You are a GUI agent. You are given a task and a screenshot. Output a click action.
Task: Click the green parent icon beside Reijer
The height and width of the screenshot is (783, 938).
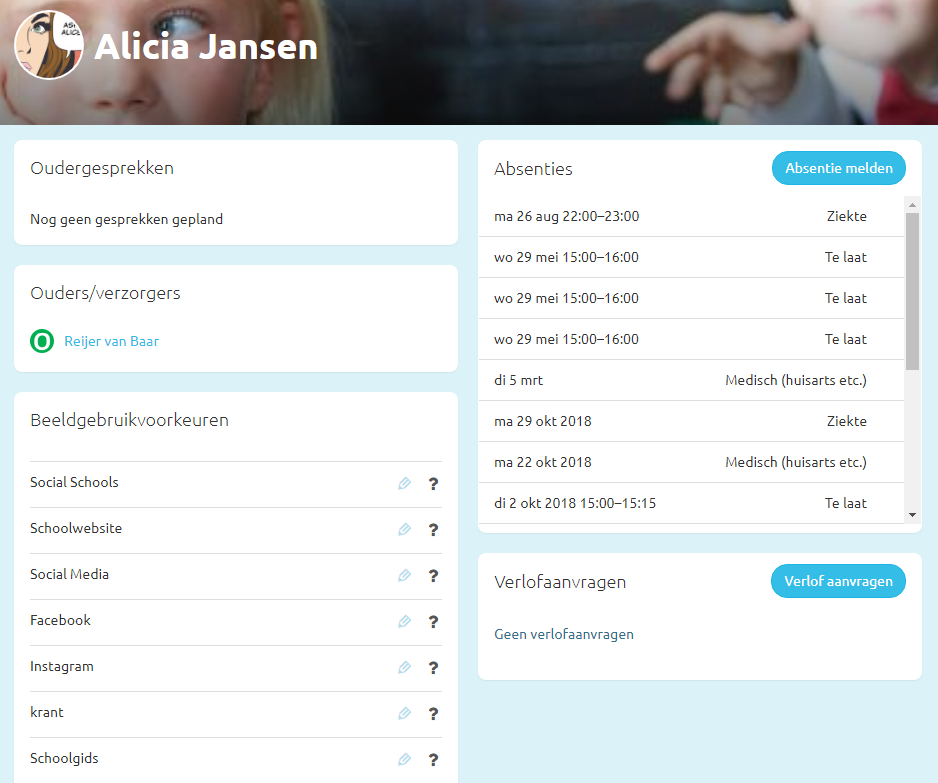pyautogui.click(x=42, y=342)
